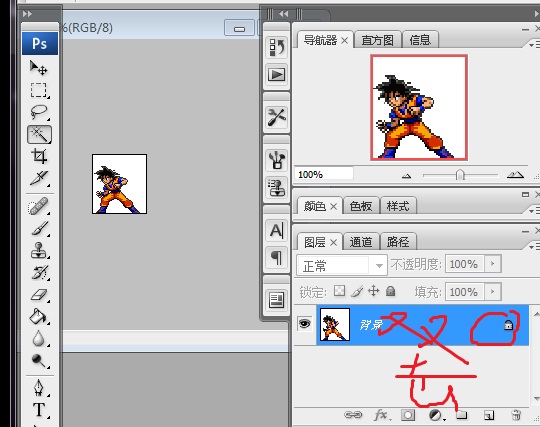Hide the Background layer eye icon
This screenshot has width=540, height=427.
pyautogui.click(x=304, y=323)
